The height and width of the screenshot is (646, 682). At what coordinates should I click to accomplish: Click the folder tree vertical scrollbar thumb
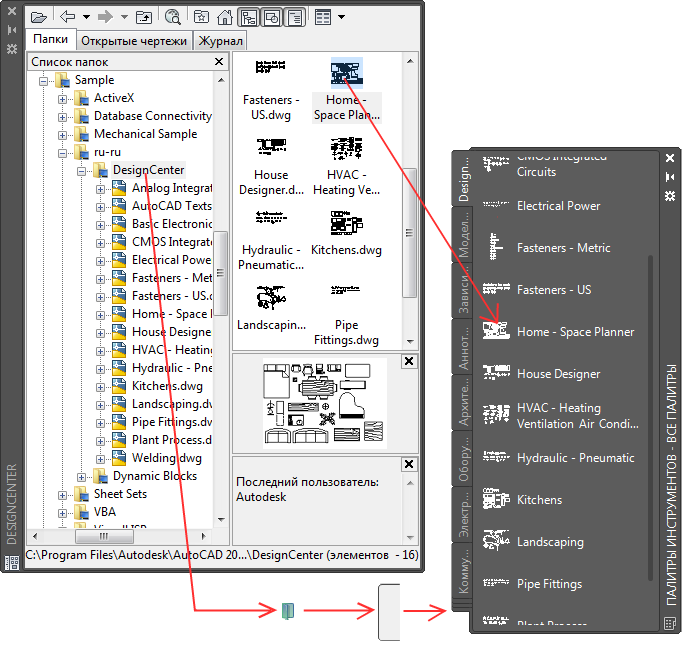tap(221, 273)
